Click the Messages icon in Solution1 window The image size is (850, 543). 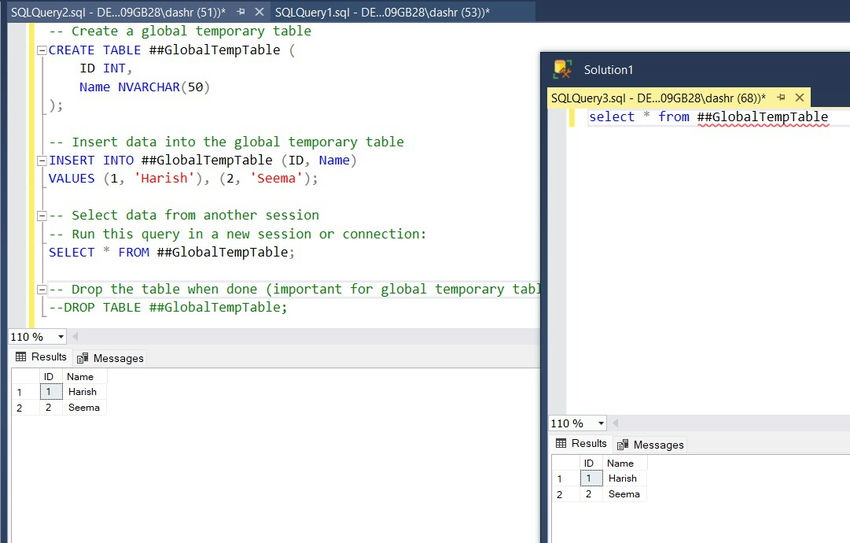(x=623, y=445)
